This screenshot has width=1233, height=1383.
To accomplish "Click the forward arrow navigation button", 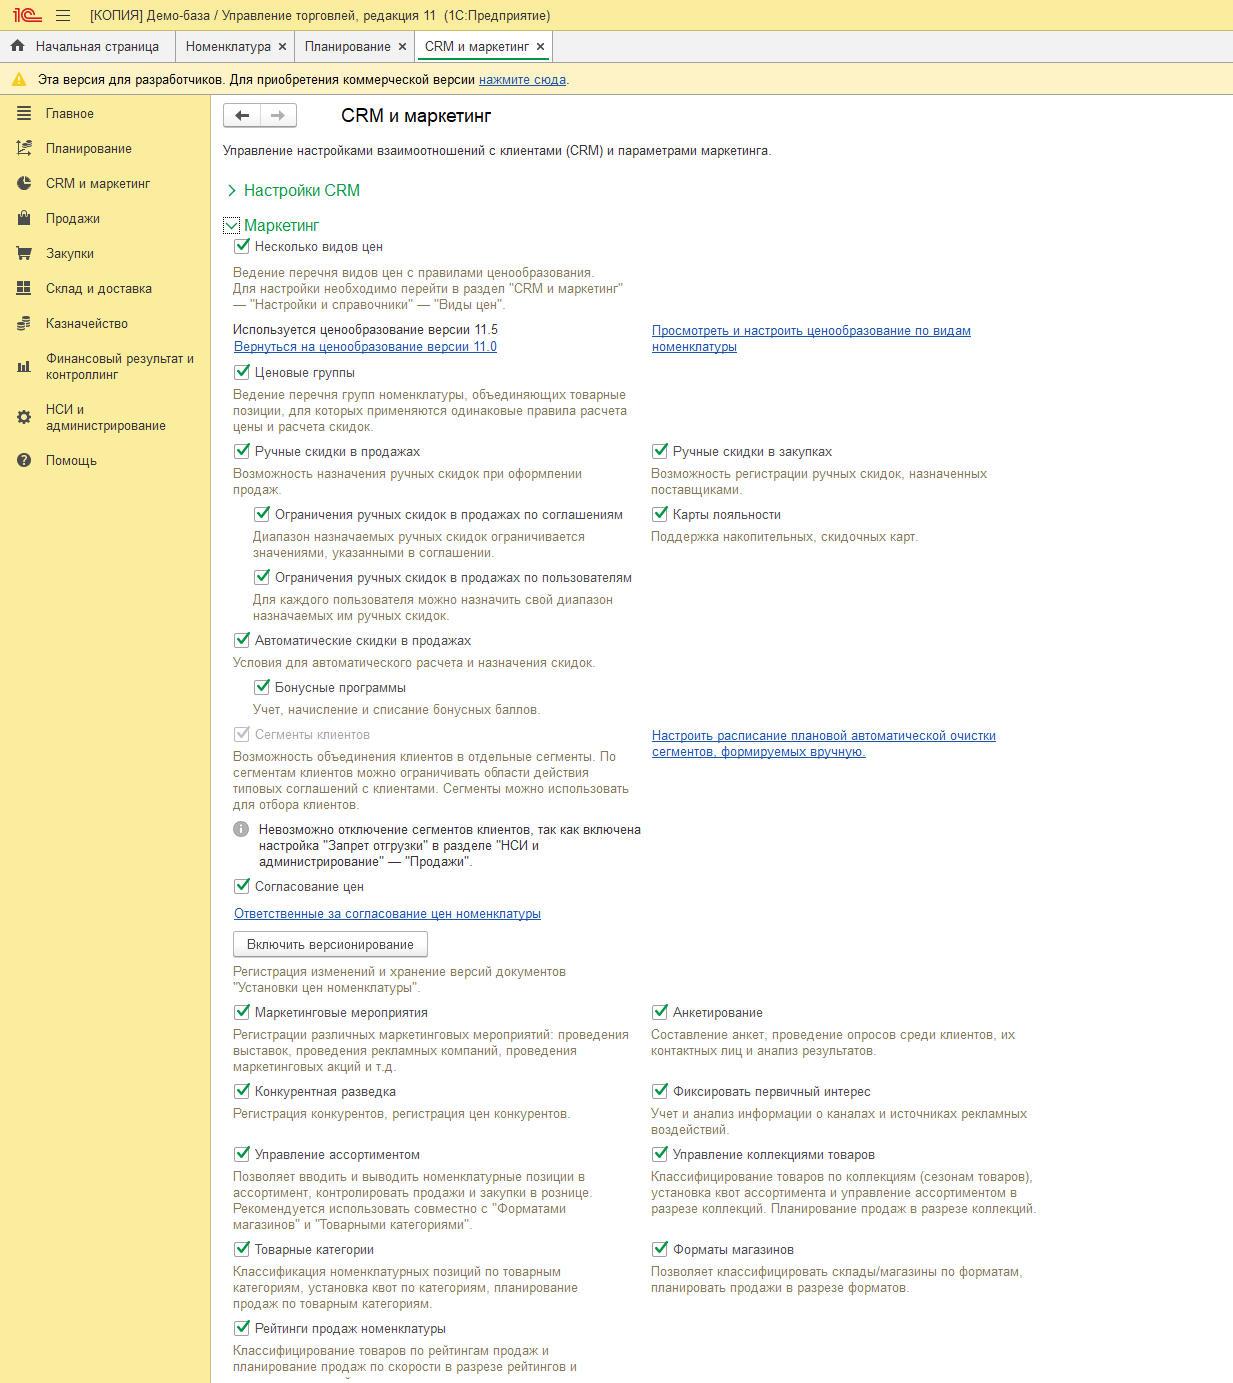I will coord(278,115).
